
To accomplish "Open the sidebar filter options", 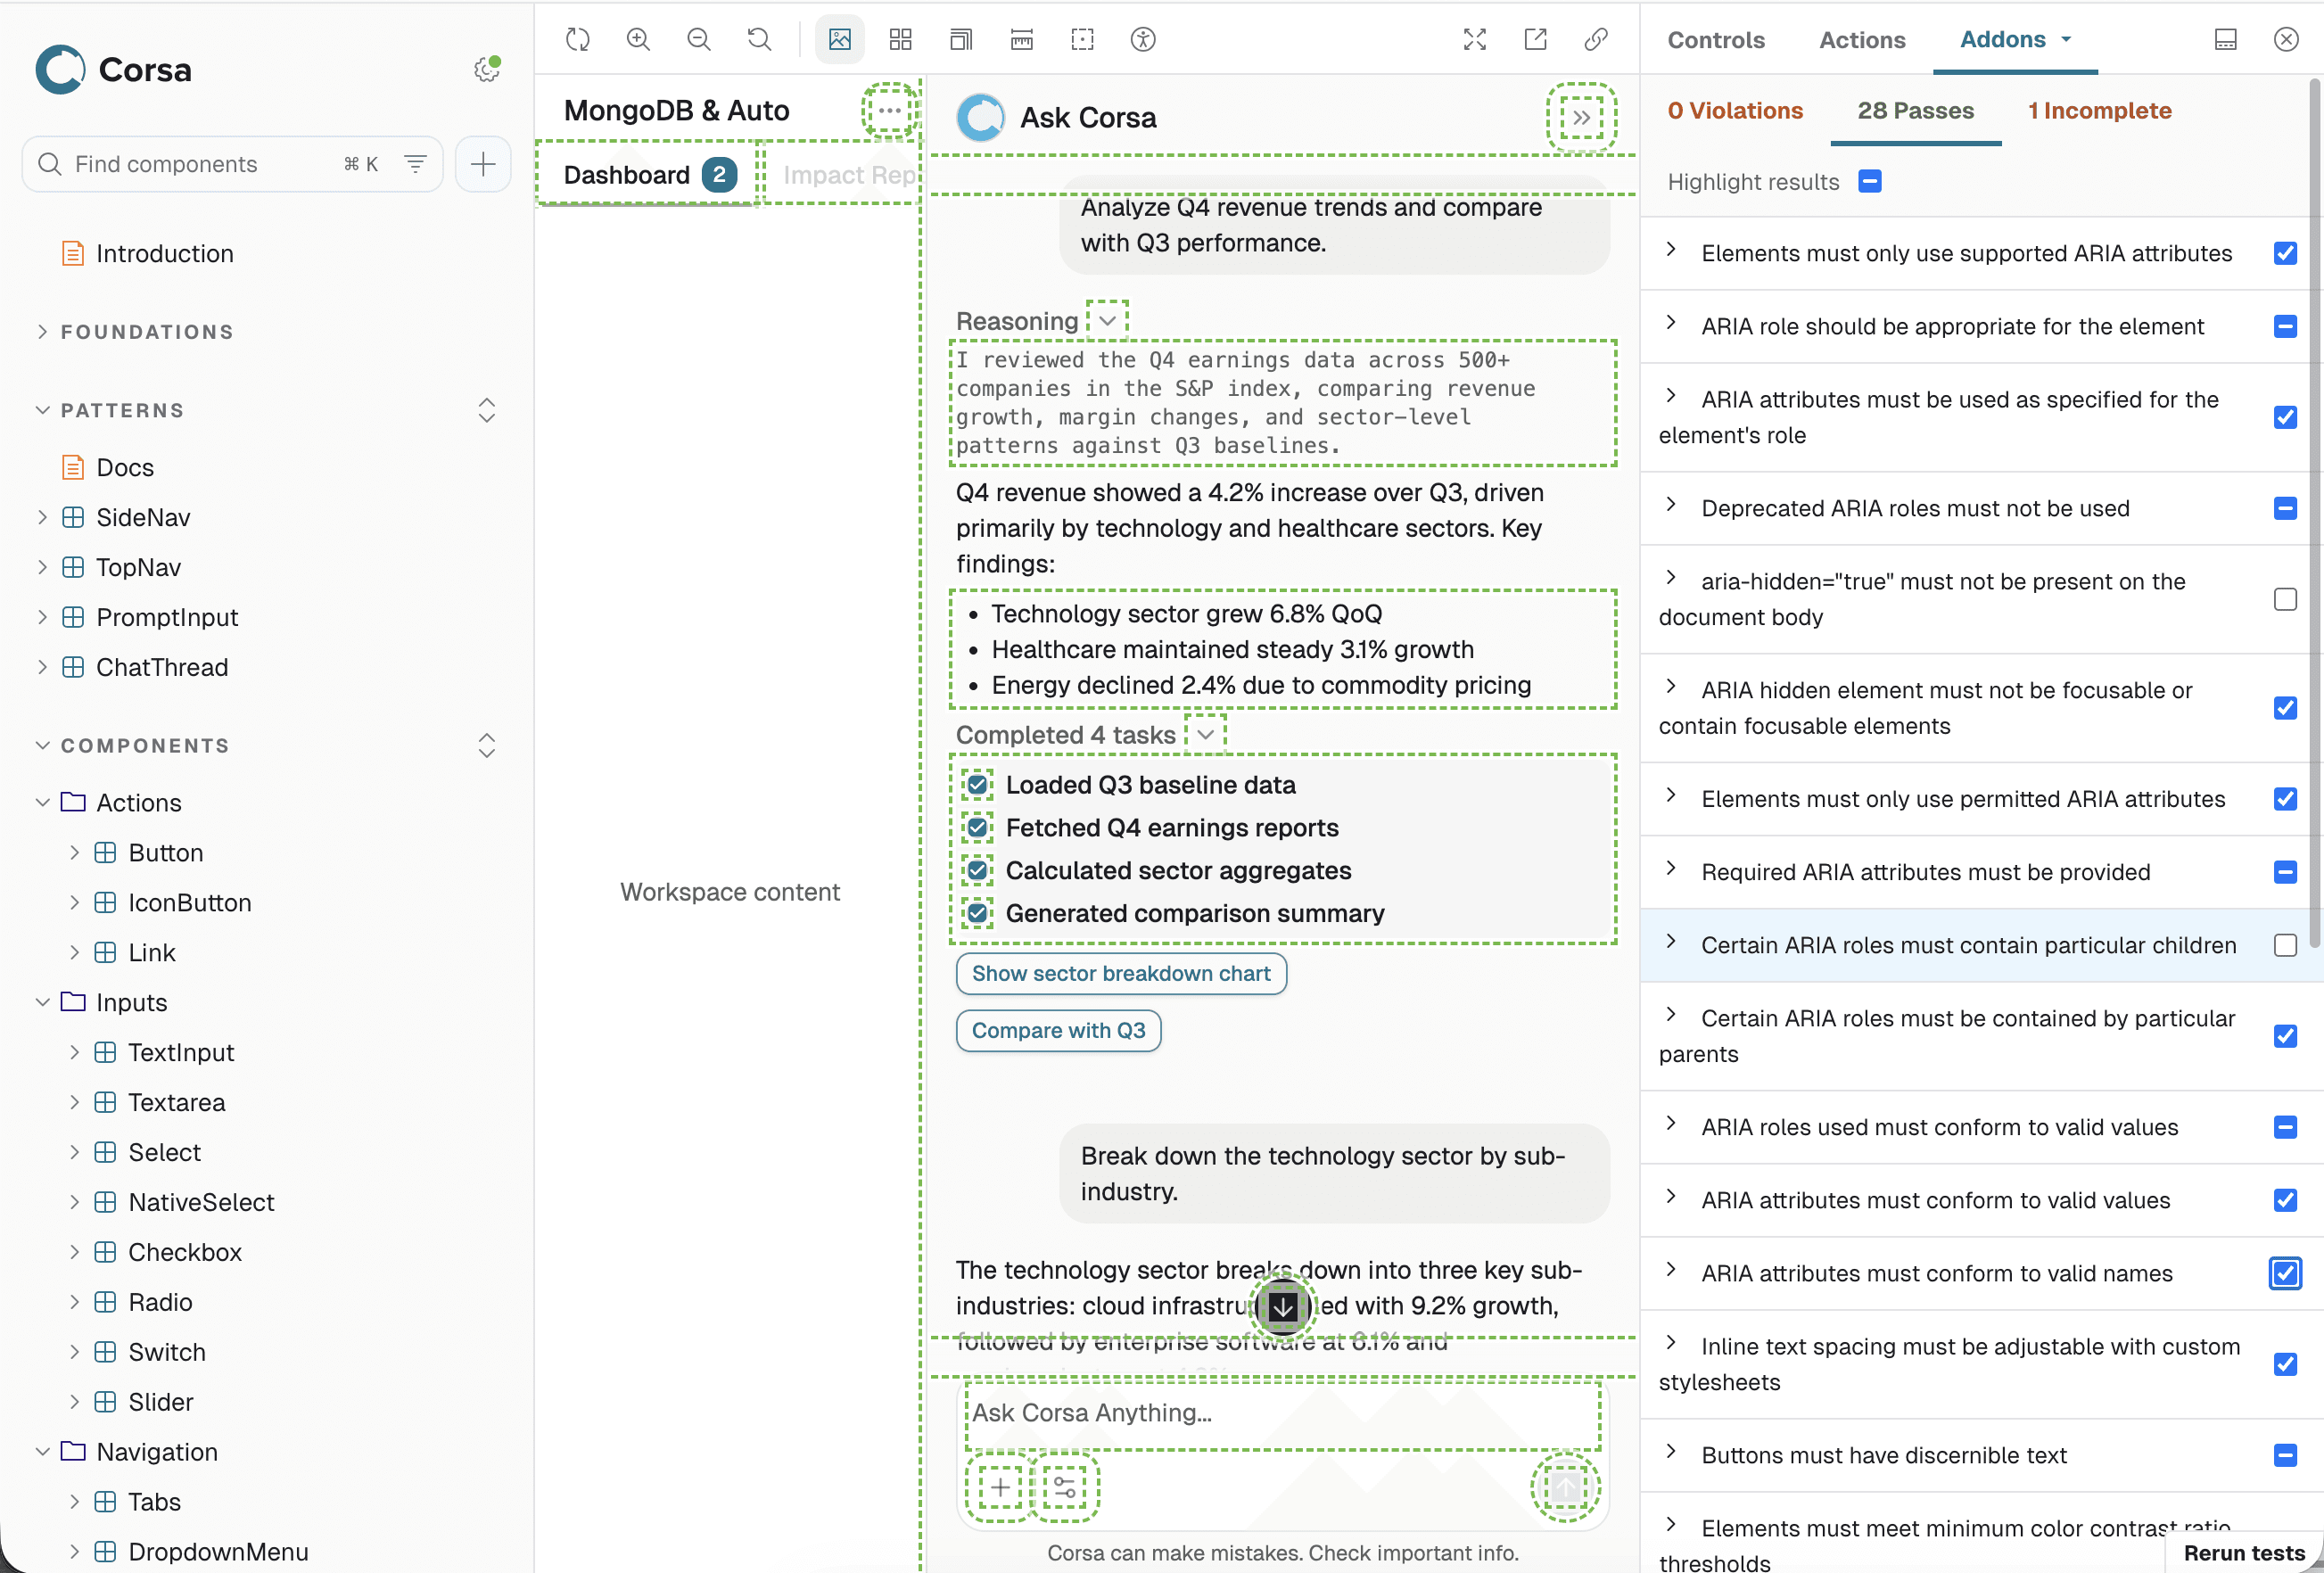I will tap(416, 164).
